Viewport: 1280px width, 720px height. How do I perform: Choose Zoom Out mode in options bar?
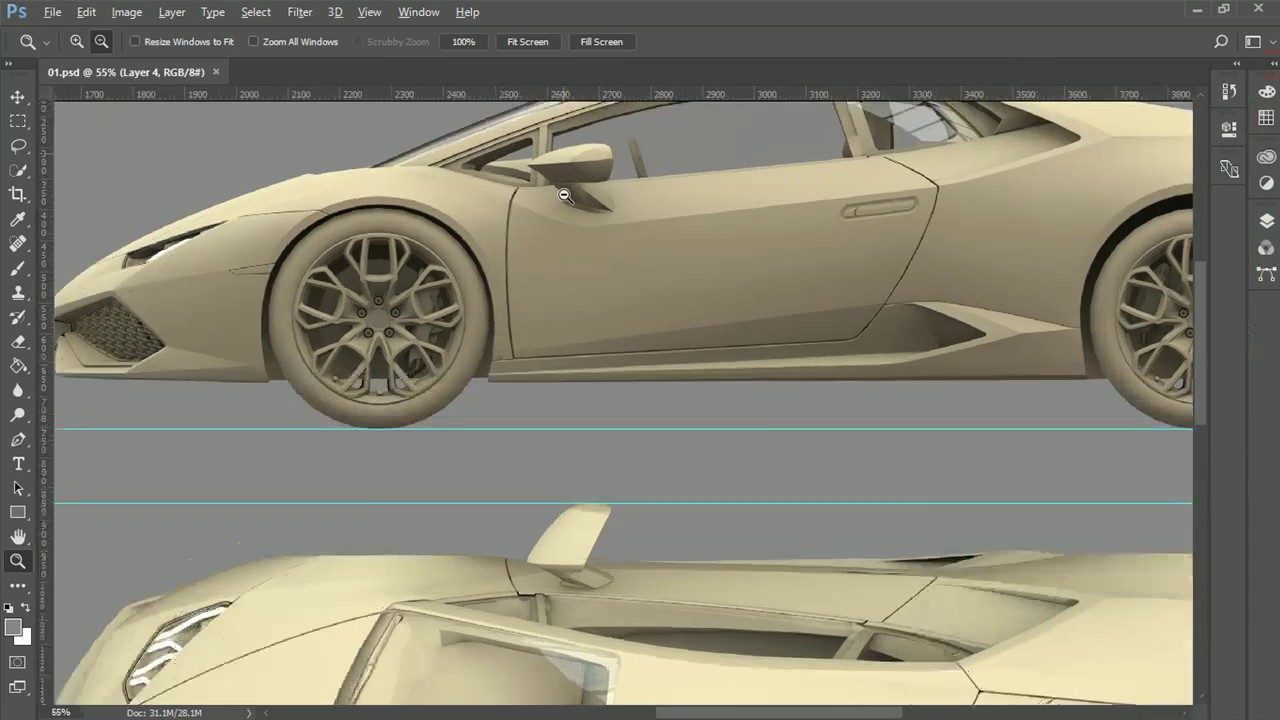coord(101,42)
